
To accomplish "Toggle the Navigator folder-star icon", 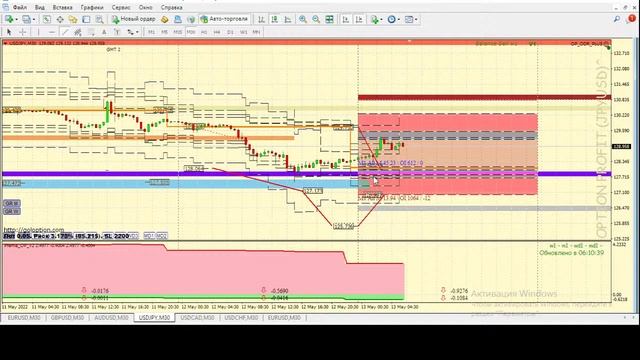I will point(73,19).
